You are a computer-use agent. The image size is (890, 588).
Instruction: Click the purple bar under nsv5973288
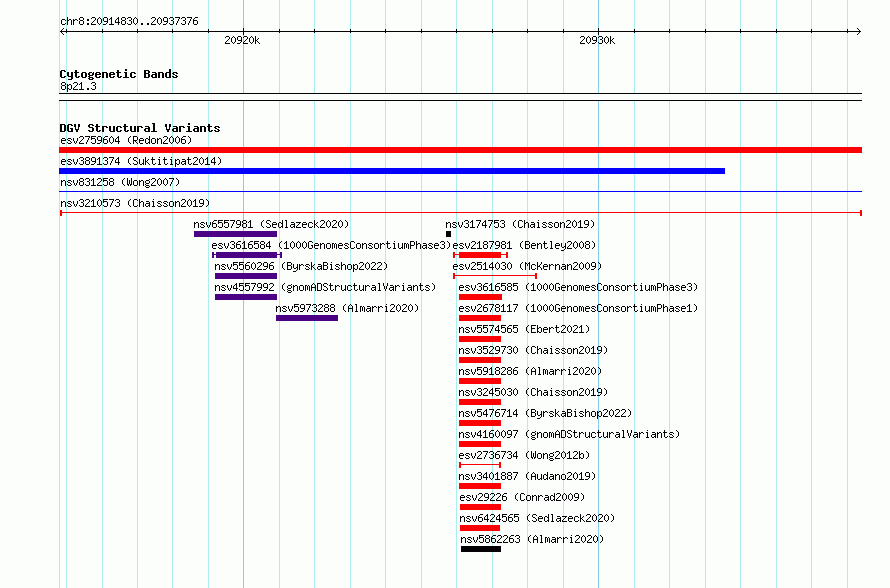tap(307, 318)
